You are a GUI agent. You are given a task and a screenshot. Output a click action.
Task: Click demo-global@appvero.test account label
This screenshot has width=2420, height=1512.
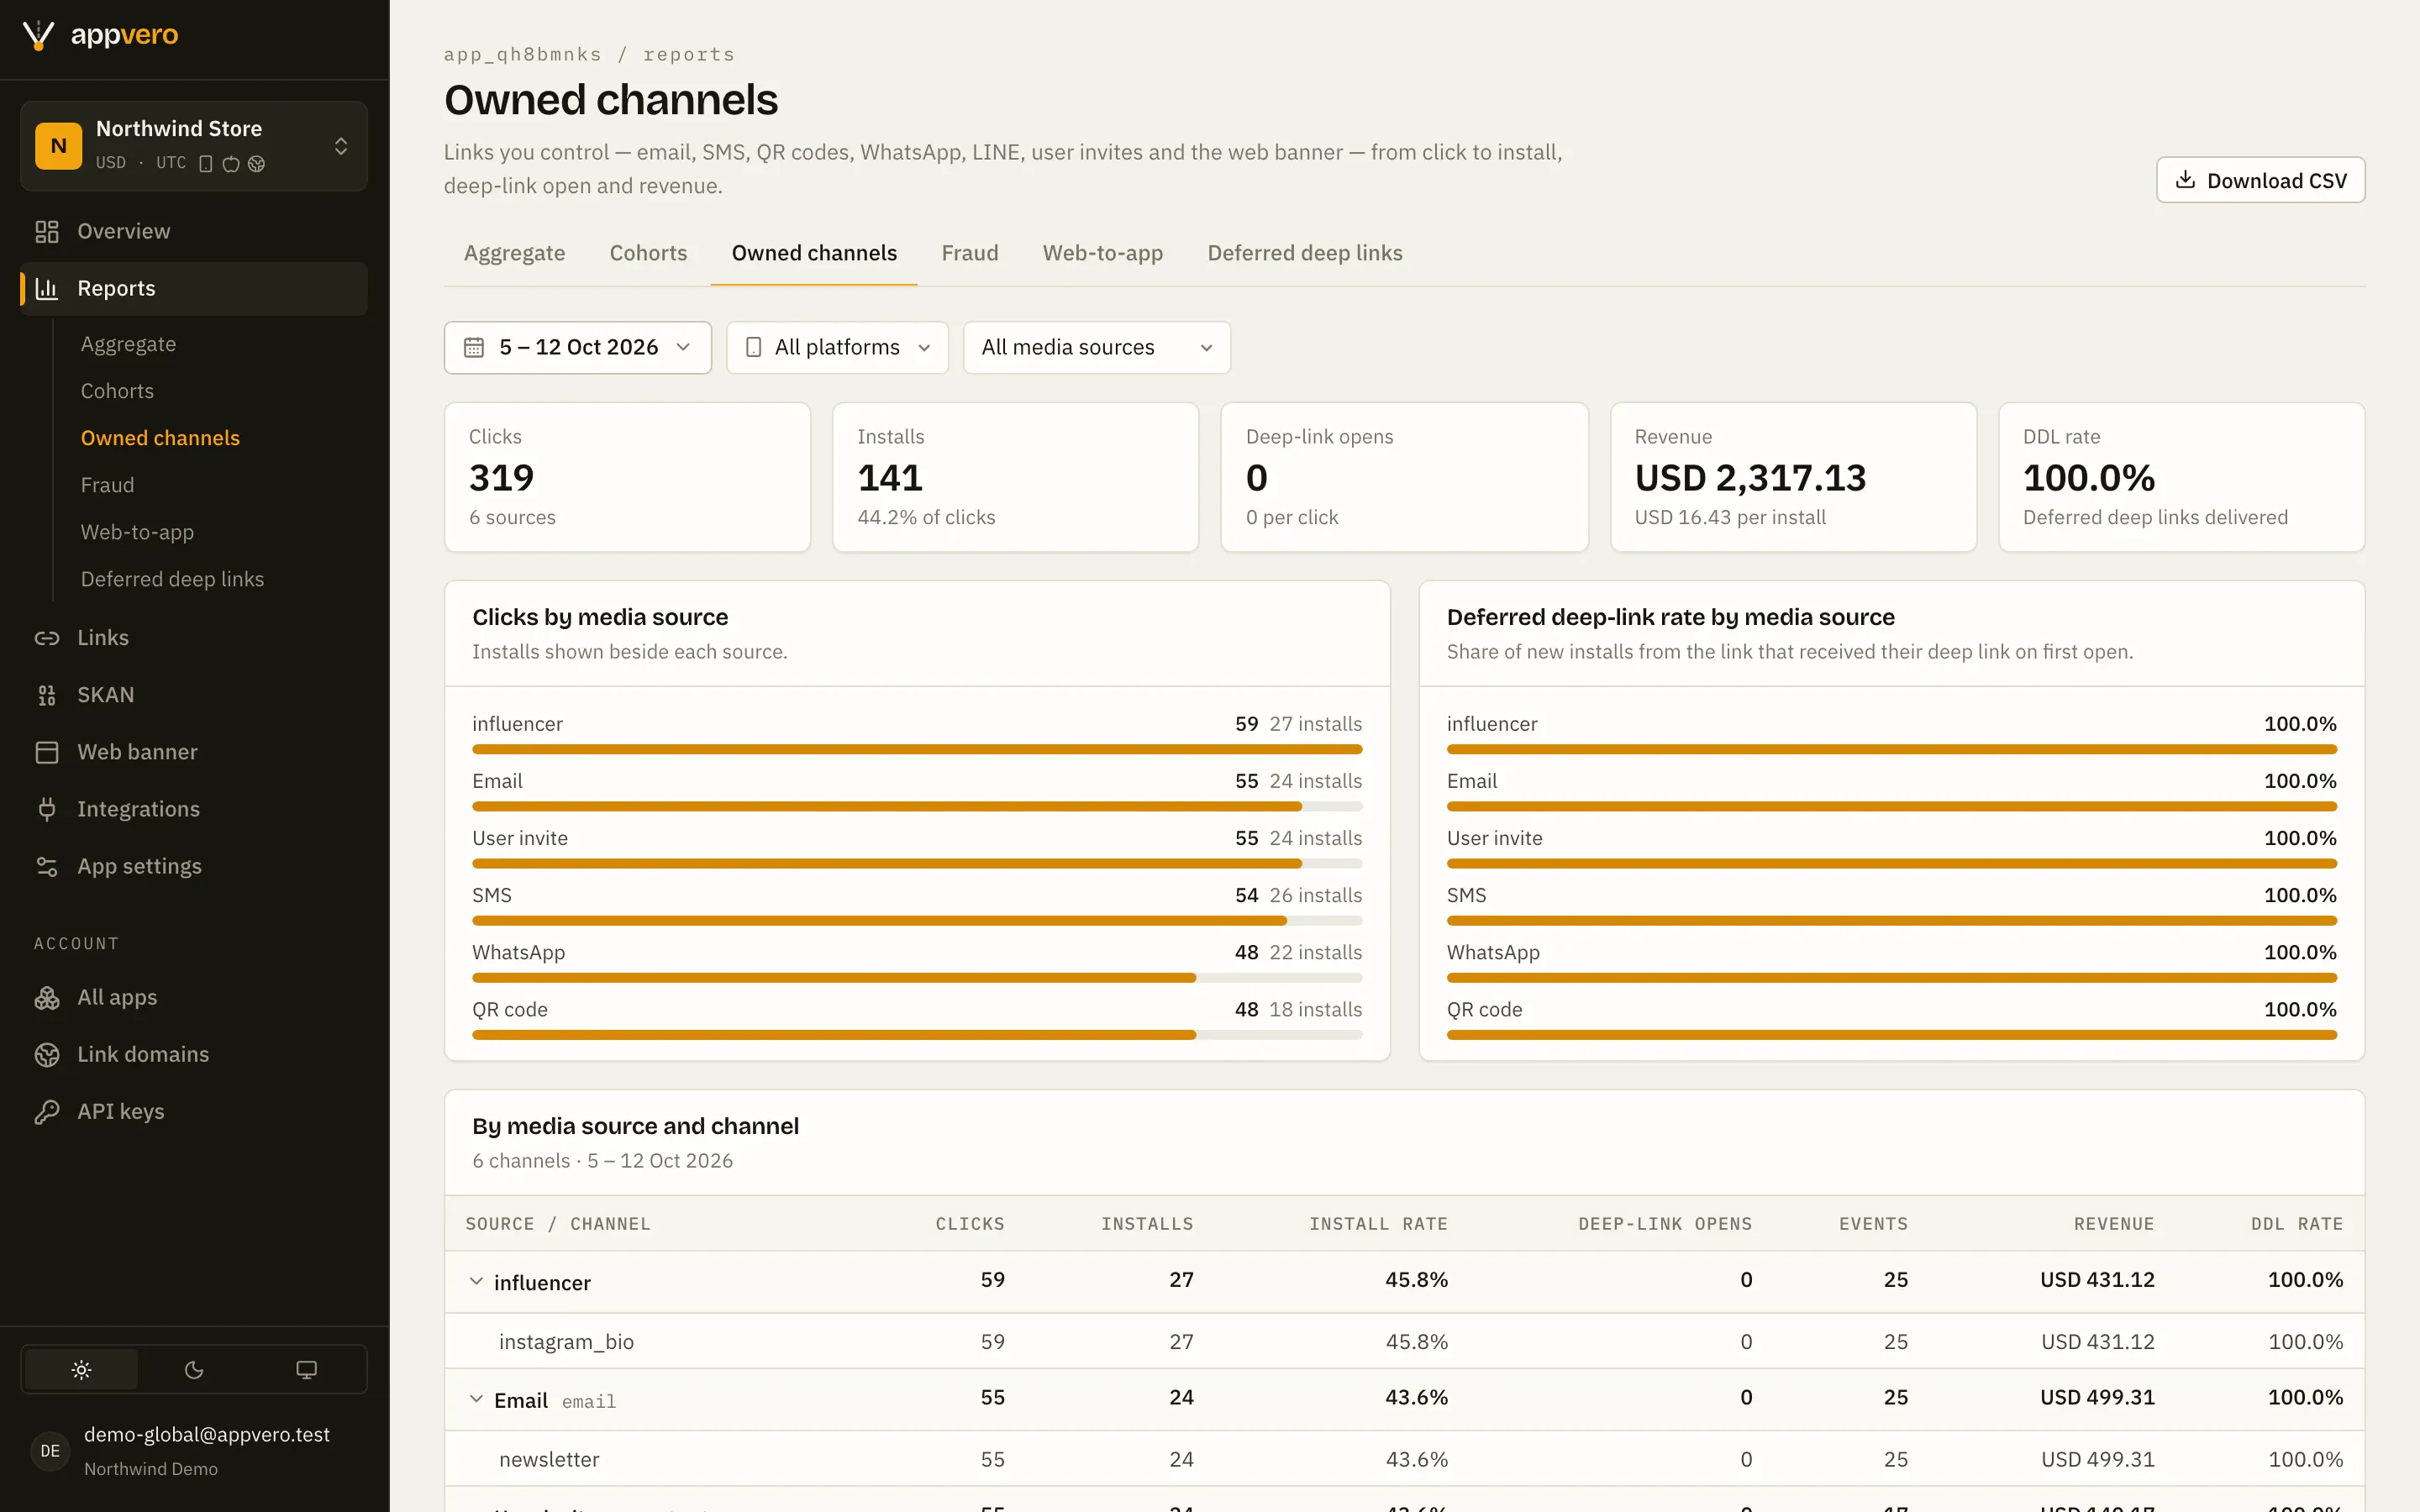207,1434
